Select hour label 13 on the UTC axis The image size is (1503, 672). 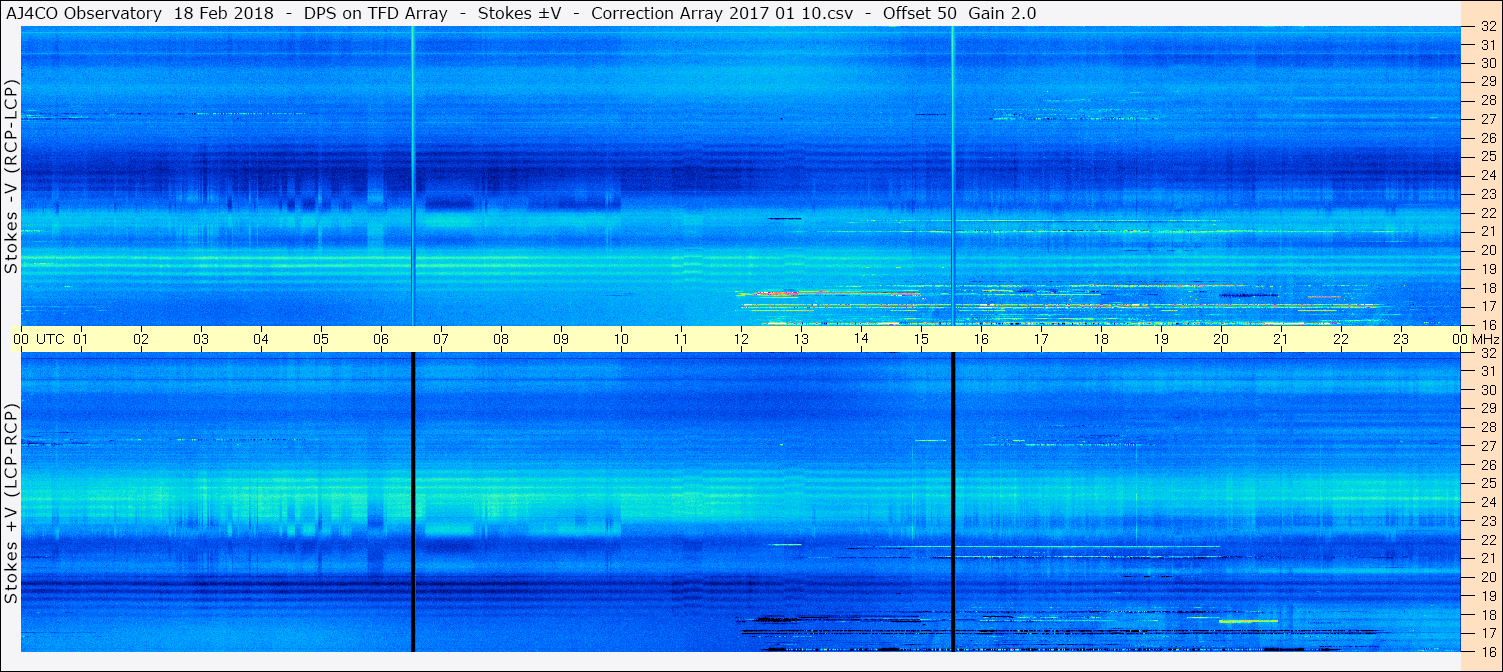801,339
